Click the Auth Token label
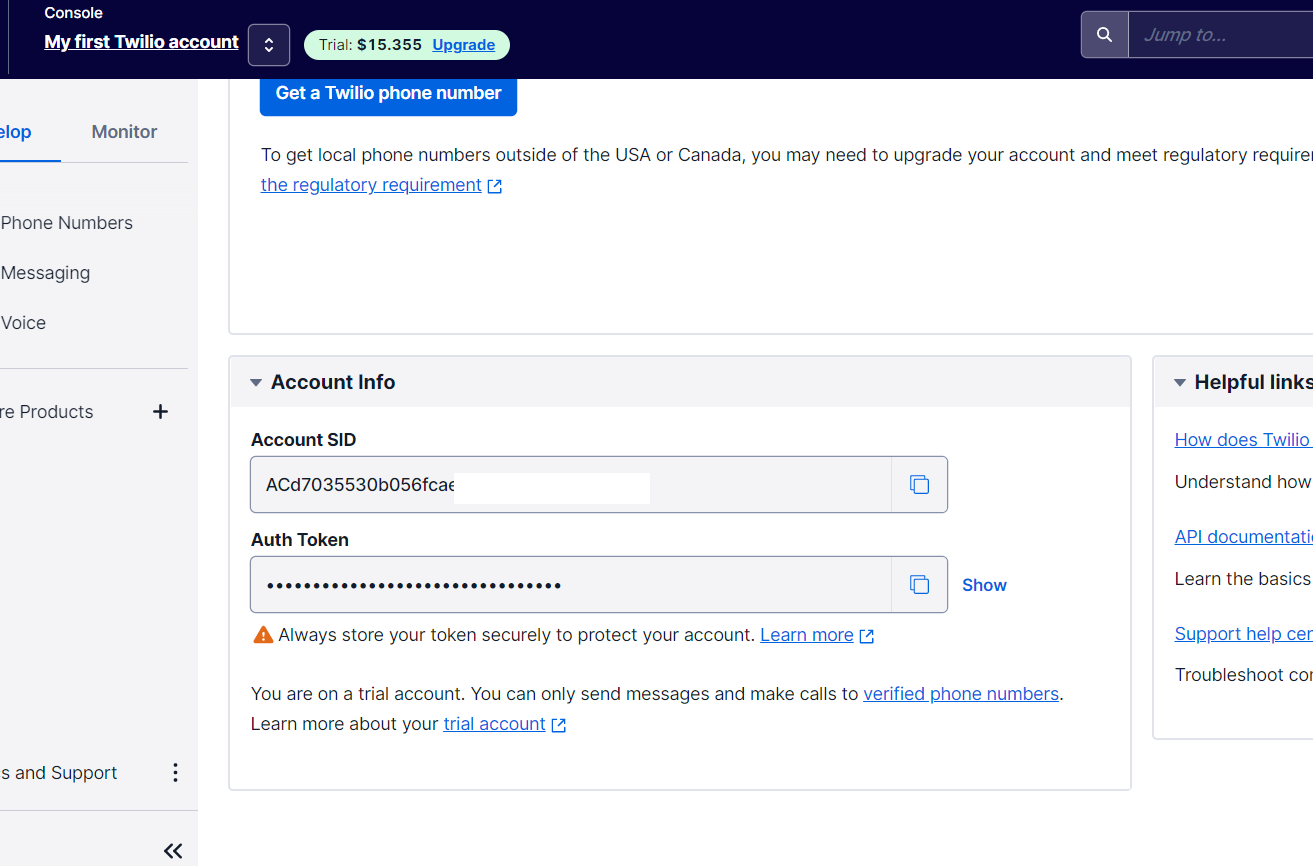Viewport: 1313px width, 866px height. pyautogui.click(x=300, y=540)
